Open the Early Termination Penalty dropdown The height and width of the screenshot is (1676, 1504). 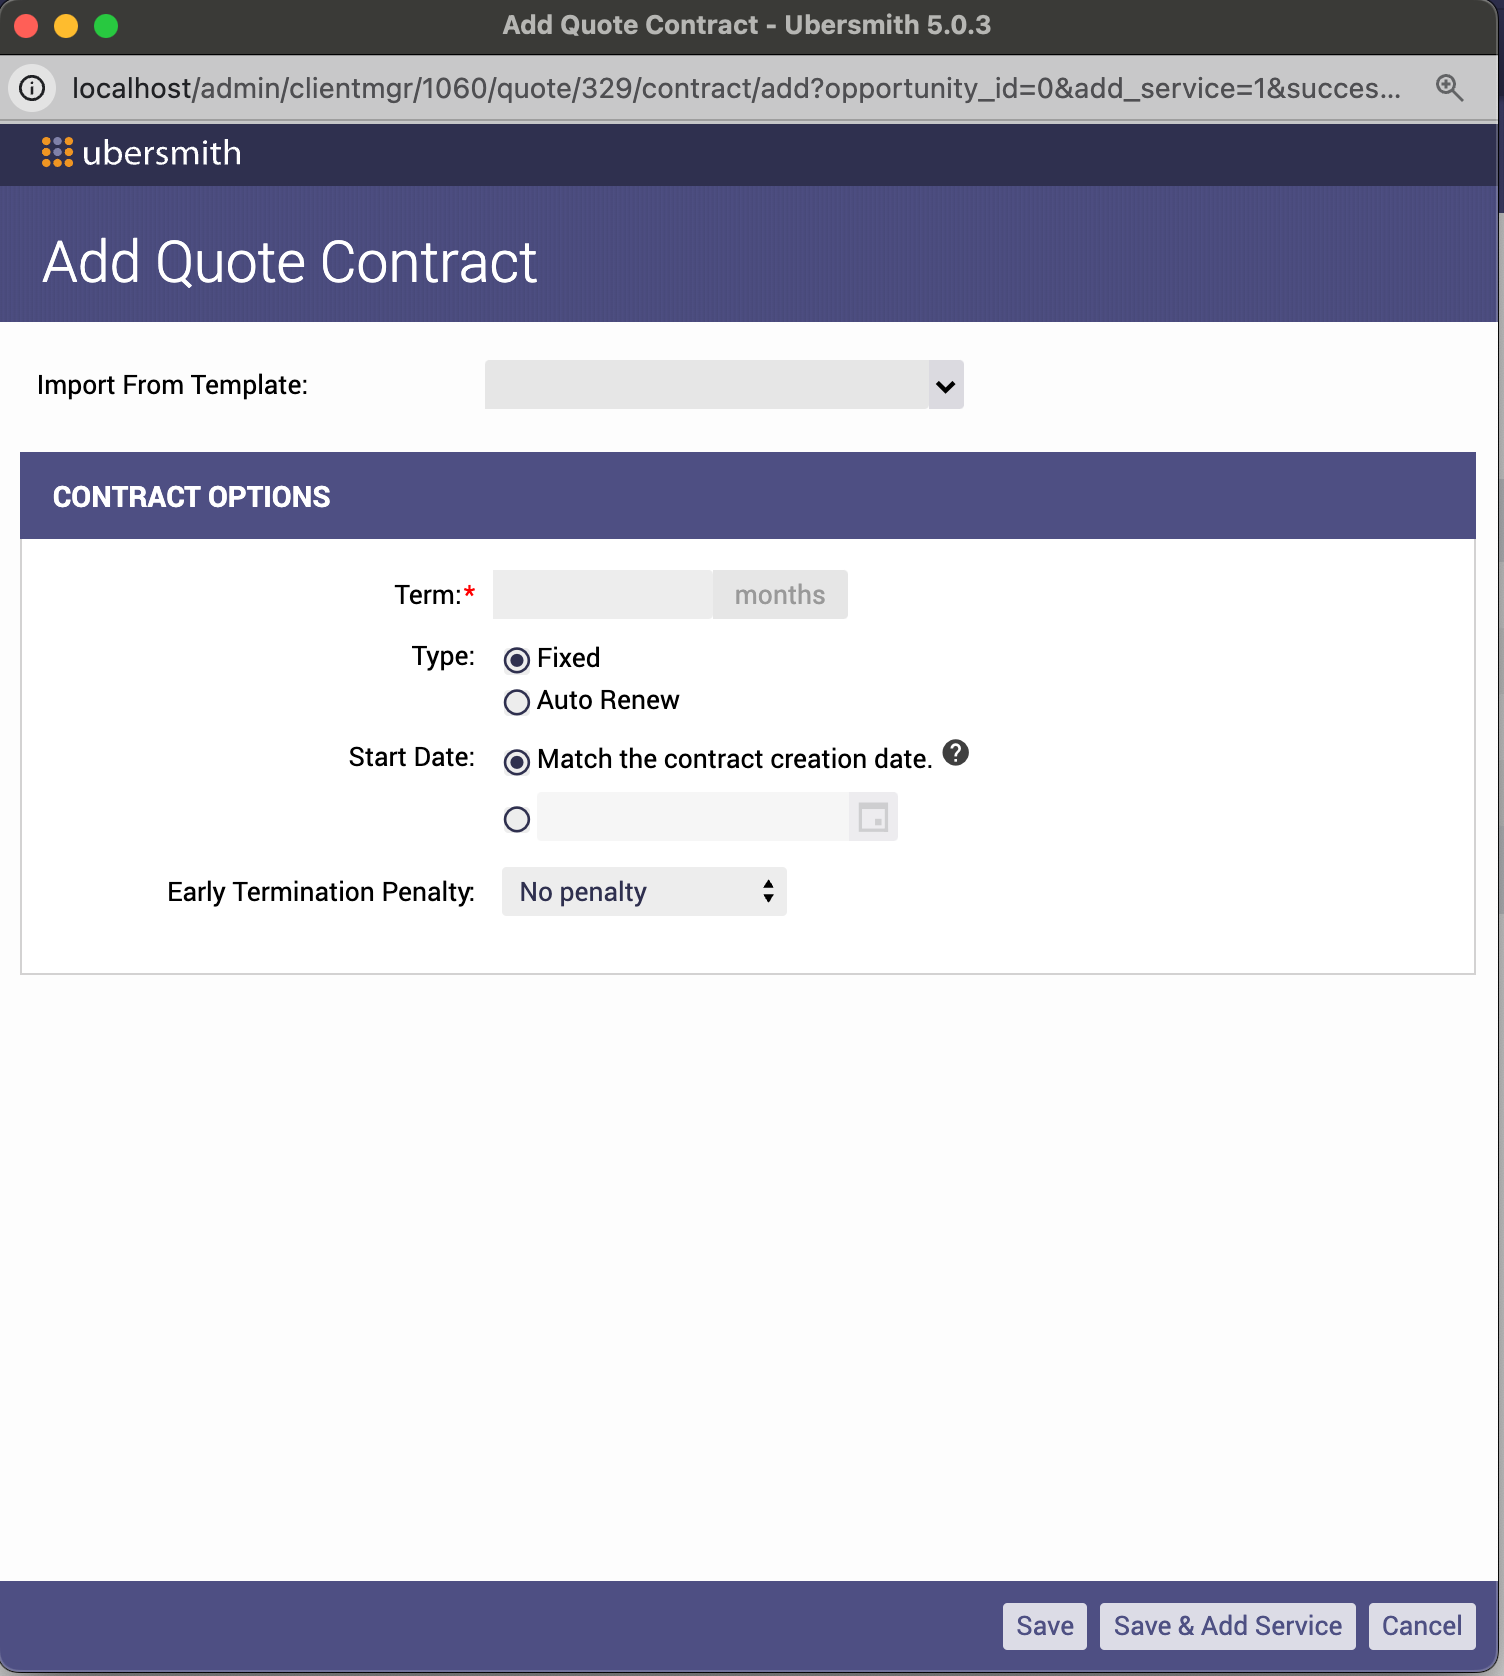pos(644,892)
